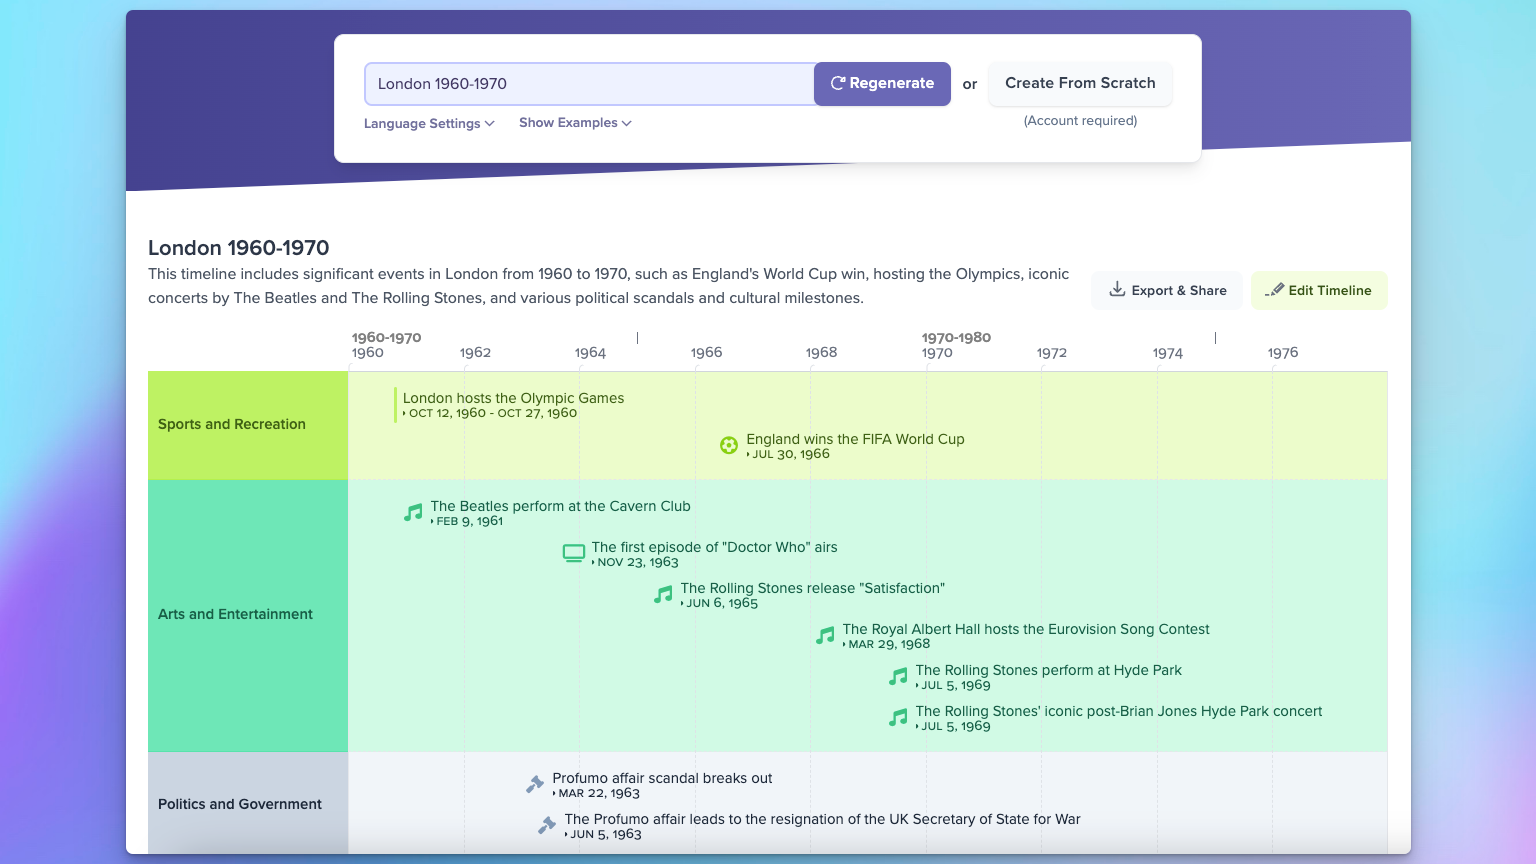The height and width of the screenshot is (864, 1536).
Task: Click the London hosts the Olympic Games event
Action: coord(513,399)
